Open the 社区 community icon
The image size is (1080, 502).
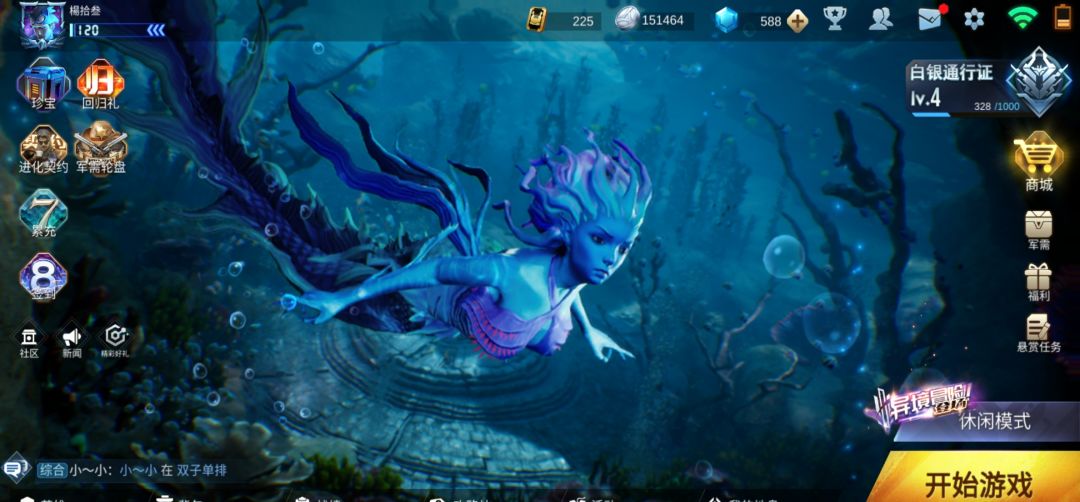click(x=30, y=342)
